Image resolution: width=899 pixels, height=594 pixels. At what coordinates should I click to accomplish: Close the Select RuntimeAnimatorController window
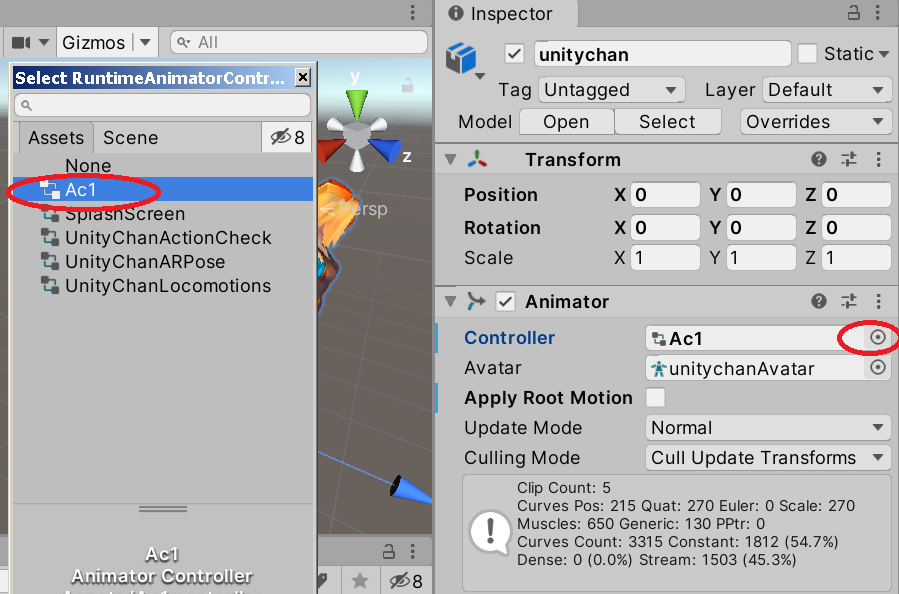click(x=303, y=77)
